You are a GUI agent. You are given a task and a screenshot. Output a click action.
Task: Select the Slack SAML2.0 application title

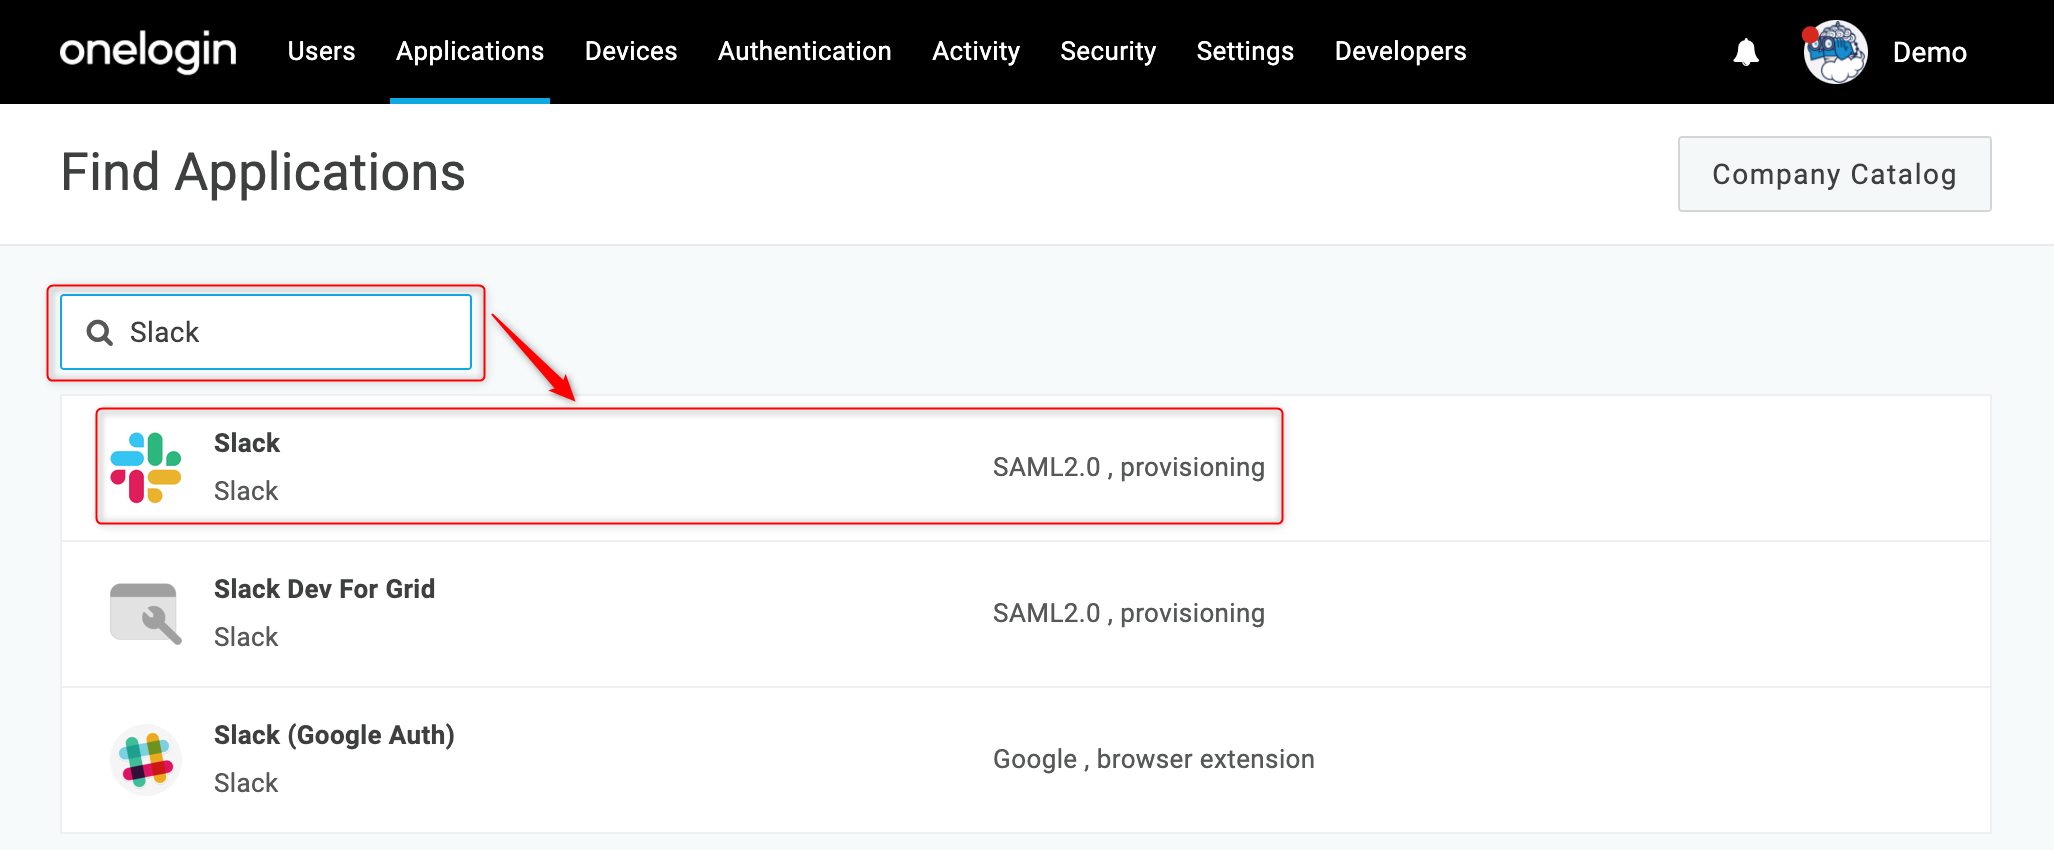(247, 443)
